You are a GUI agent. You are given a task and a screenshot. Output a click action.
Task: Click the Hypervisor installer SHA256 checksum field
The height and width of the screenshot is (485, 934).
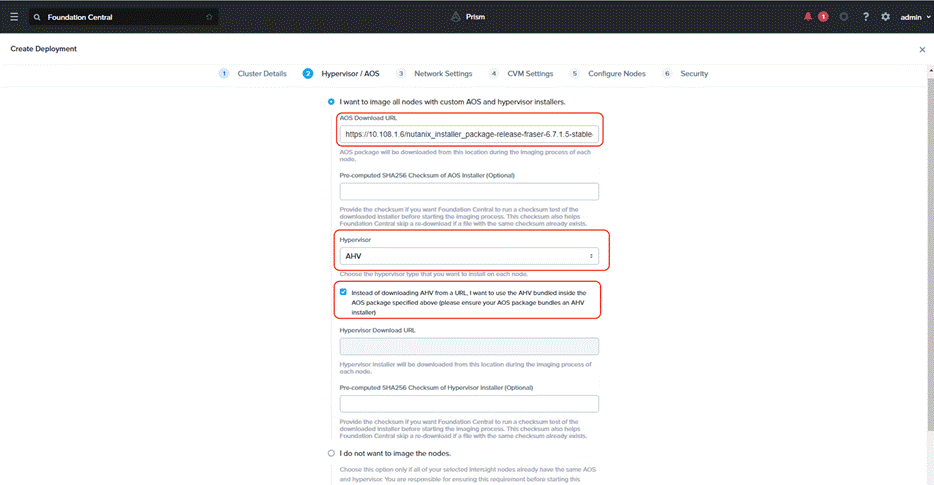[x=469, y=404]
